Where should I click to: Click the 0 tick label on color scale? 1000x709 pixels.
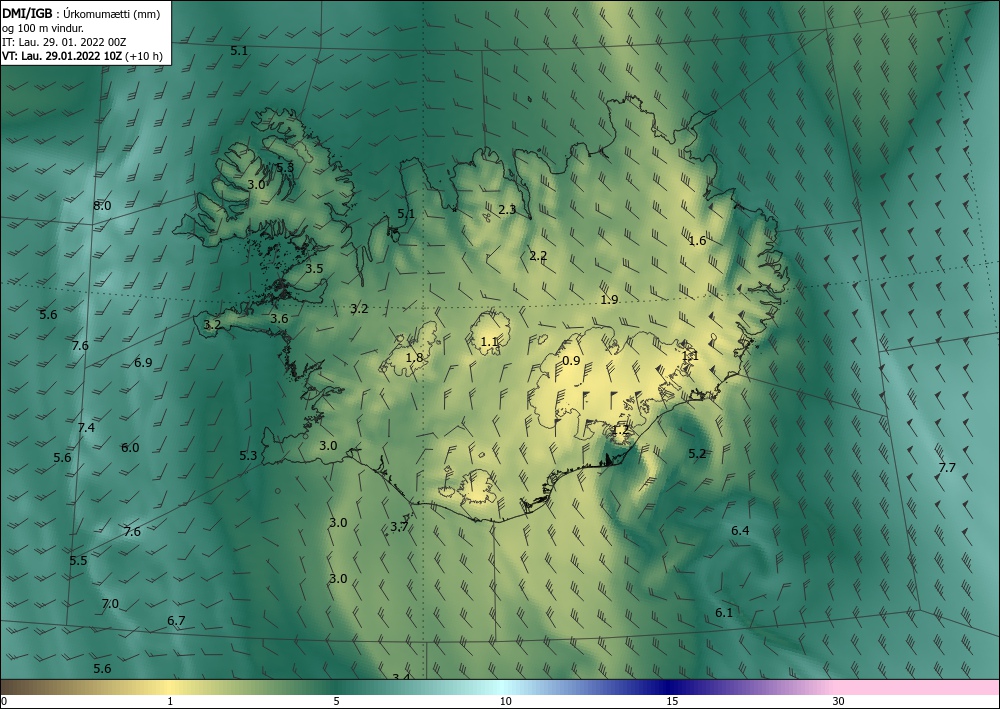4,701
